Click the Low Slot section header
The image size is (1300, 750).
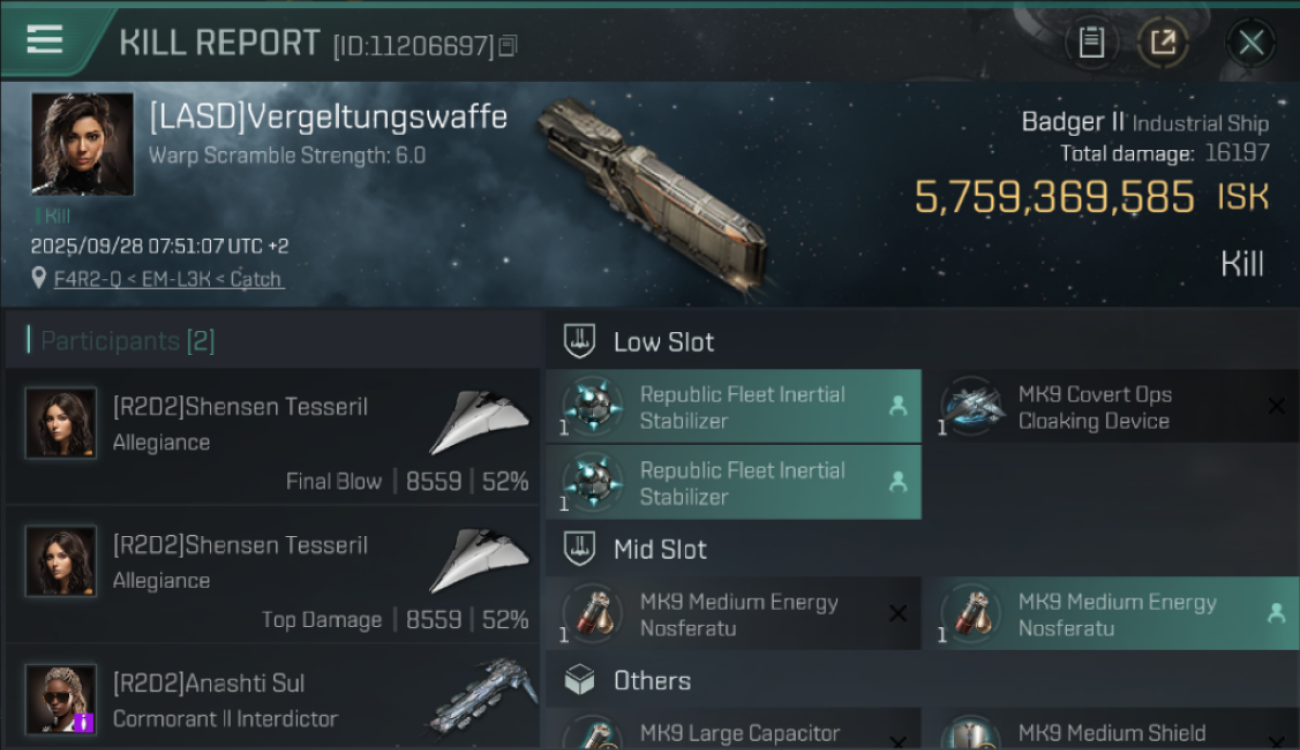coord(663,342)
